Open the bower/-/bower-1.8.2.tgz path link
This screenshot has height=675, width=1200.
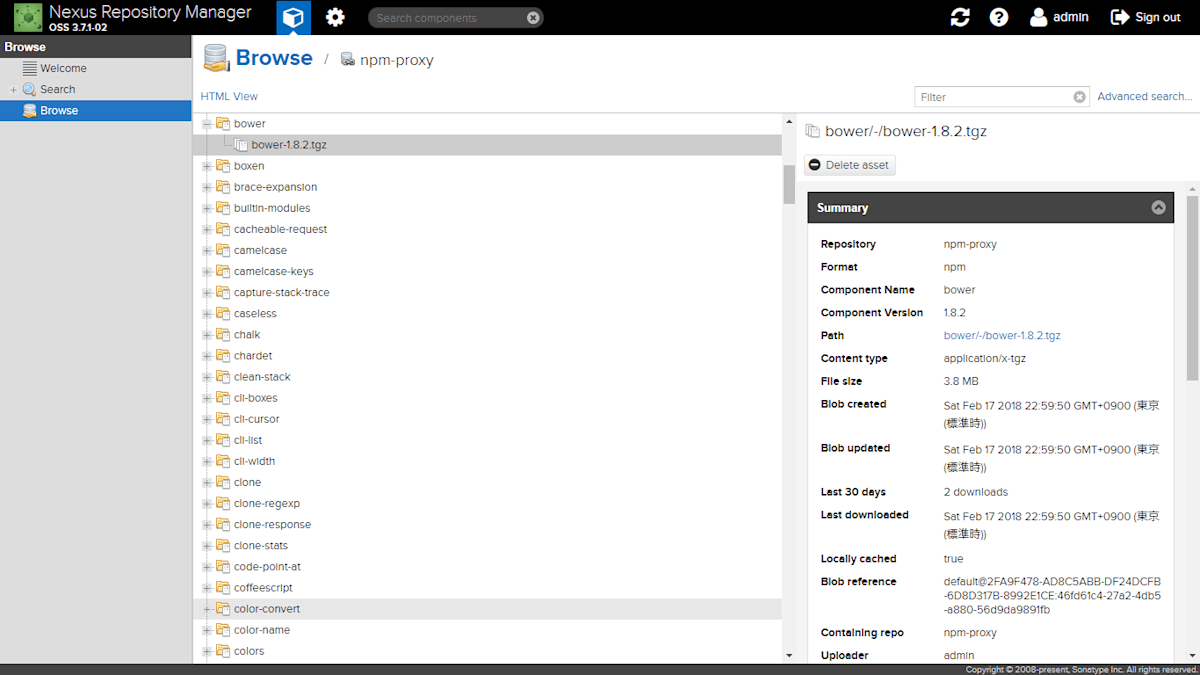click(x=1002, y=336)
